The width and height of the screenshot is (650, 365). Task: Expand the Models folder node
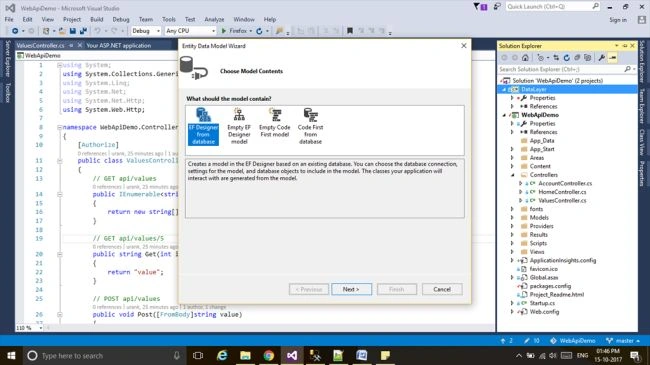pos(512,217)
